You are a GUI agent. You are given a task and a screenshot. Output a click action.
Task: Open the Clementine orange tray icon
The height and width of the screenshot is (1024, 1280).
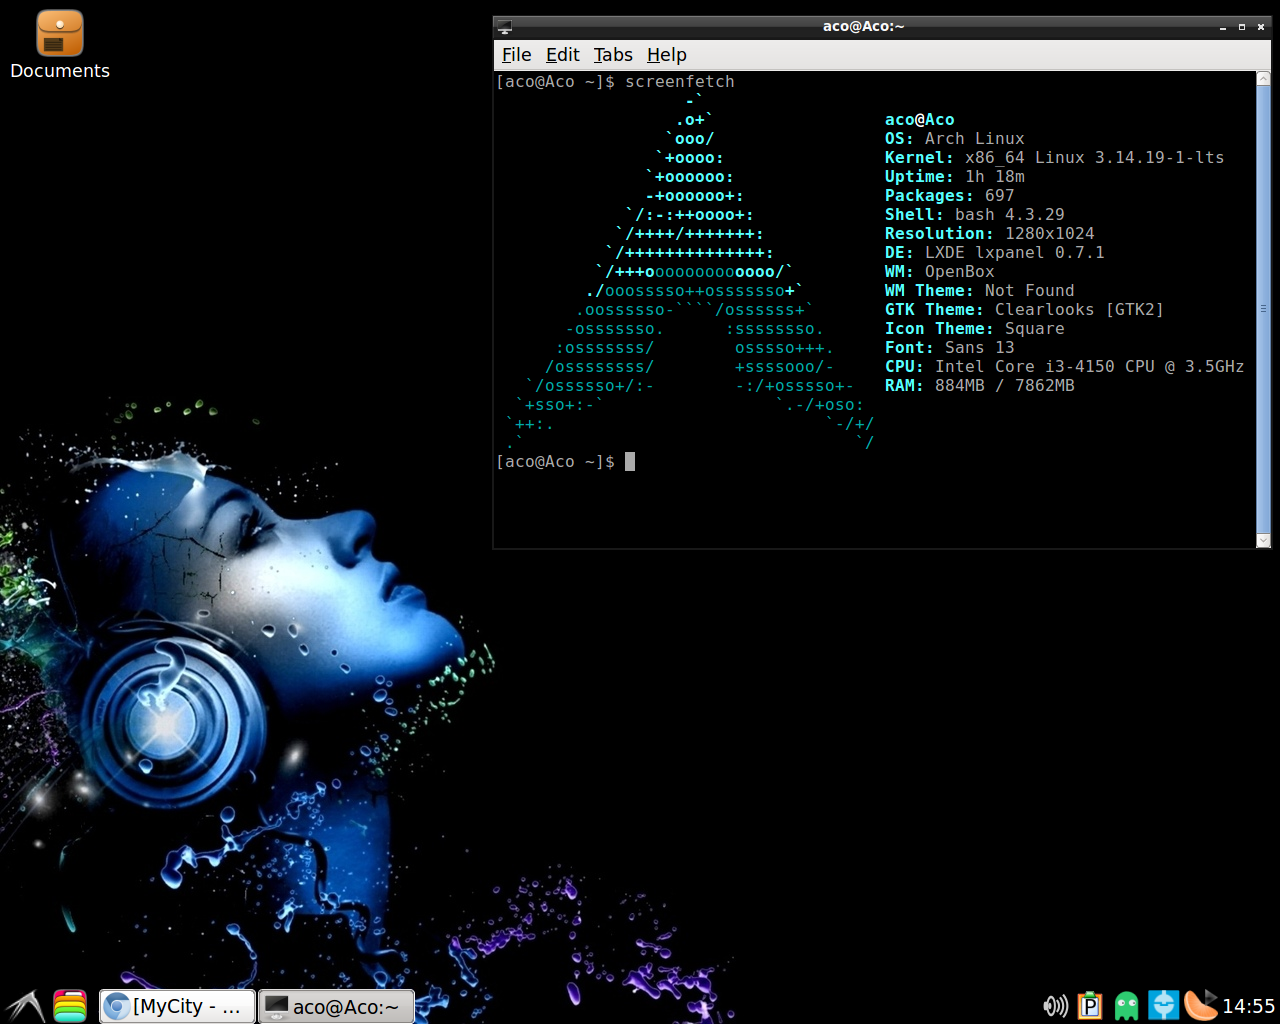[x=1201, y=1005]
